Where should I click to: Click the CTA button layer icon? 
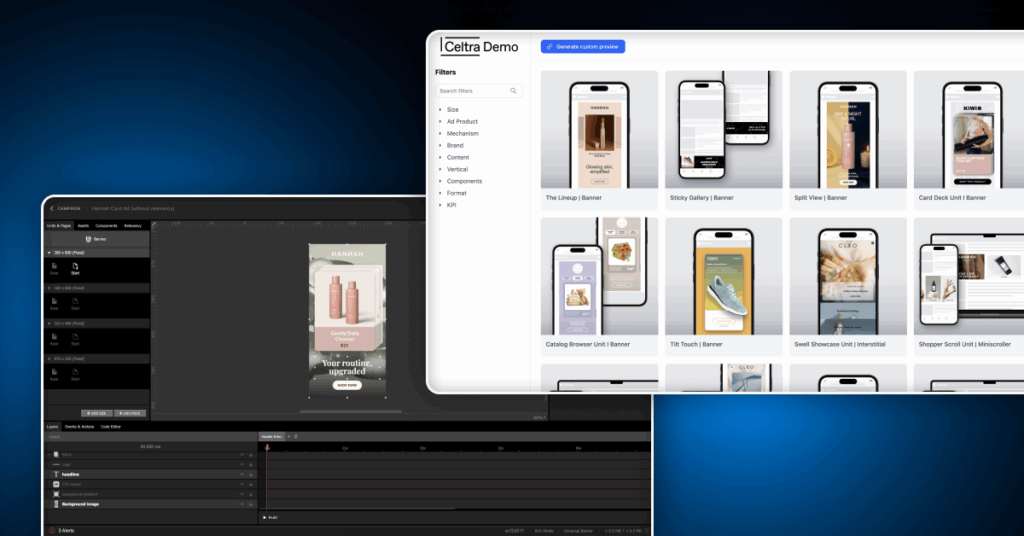point(56,484)
